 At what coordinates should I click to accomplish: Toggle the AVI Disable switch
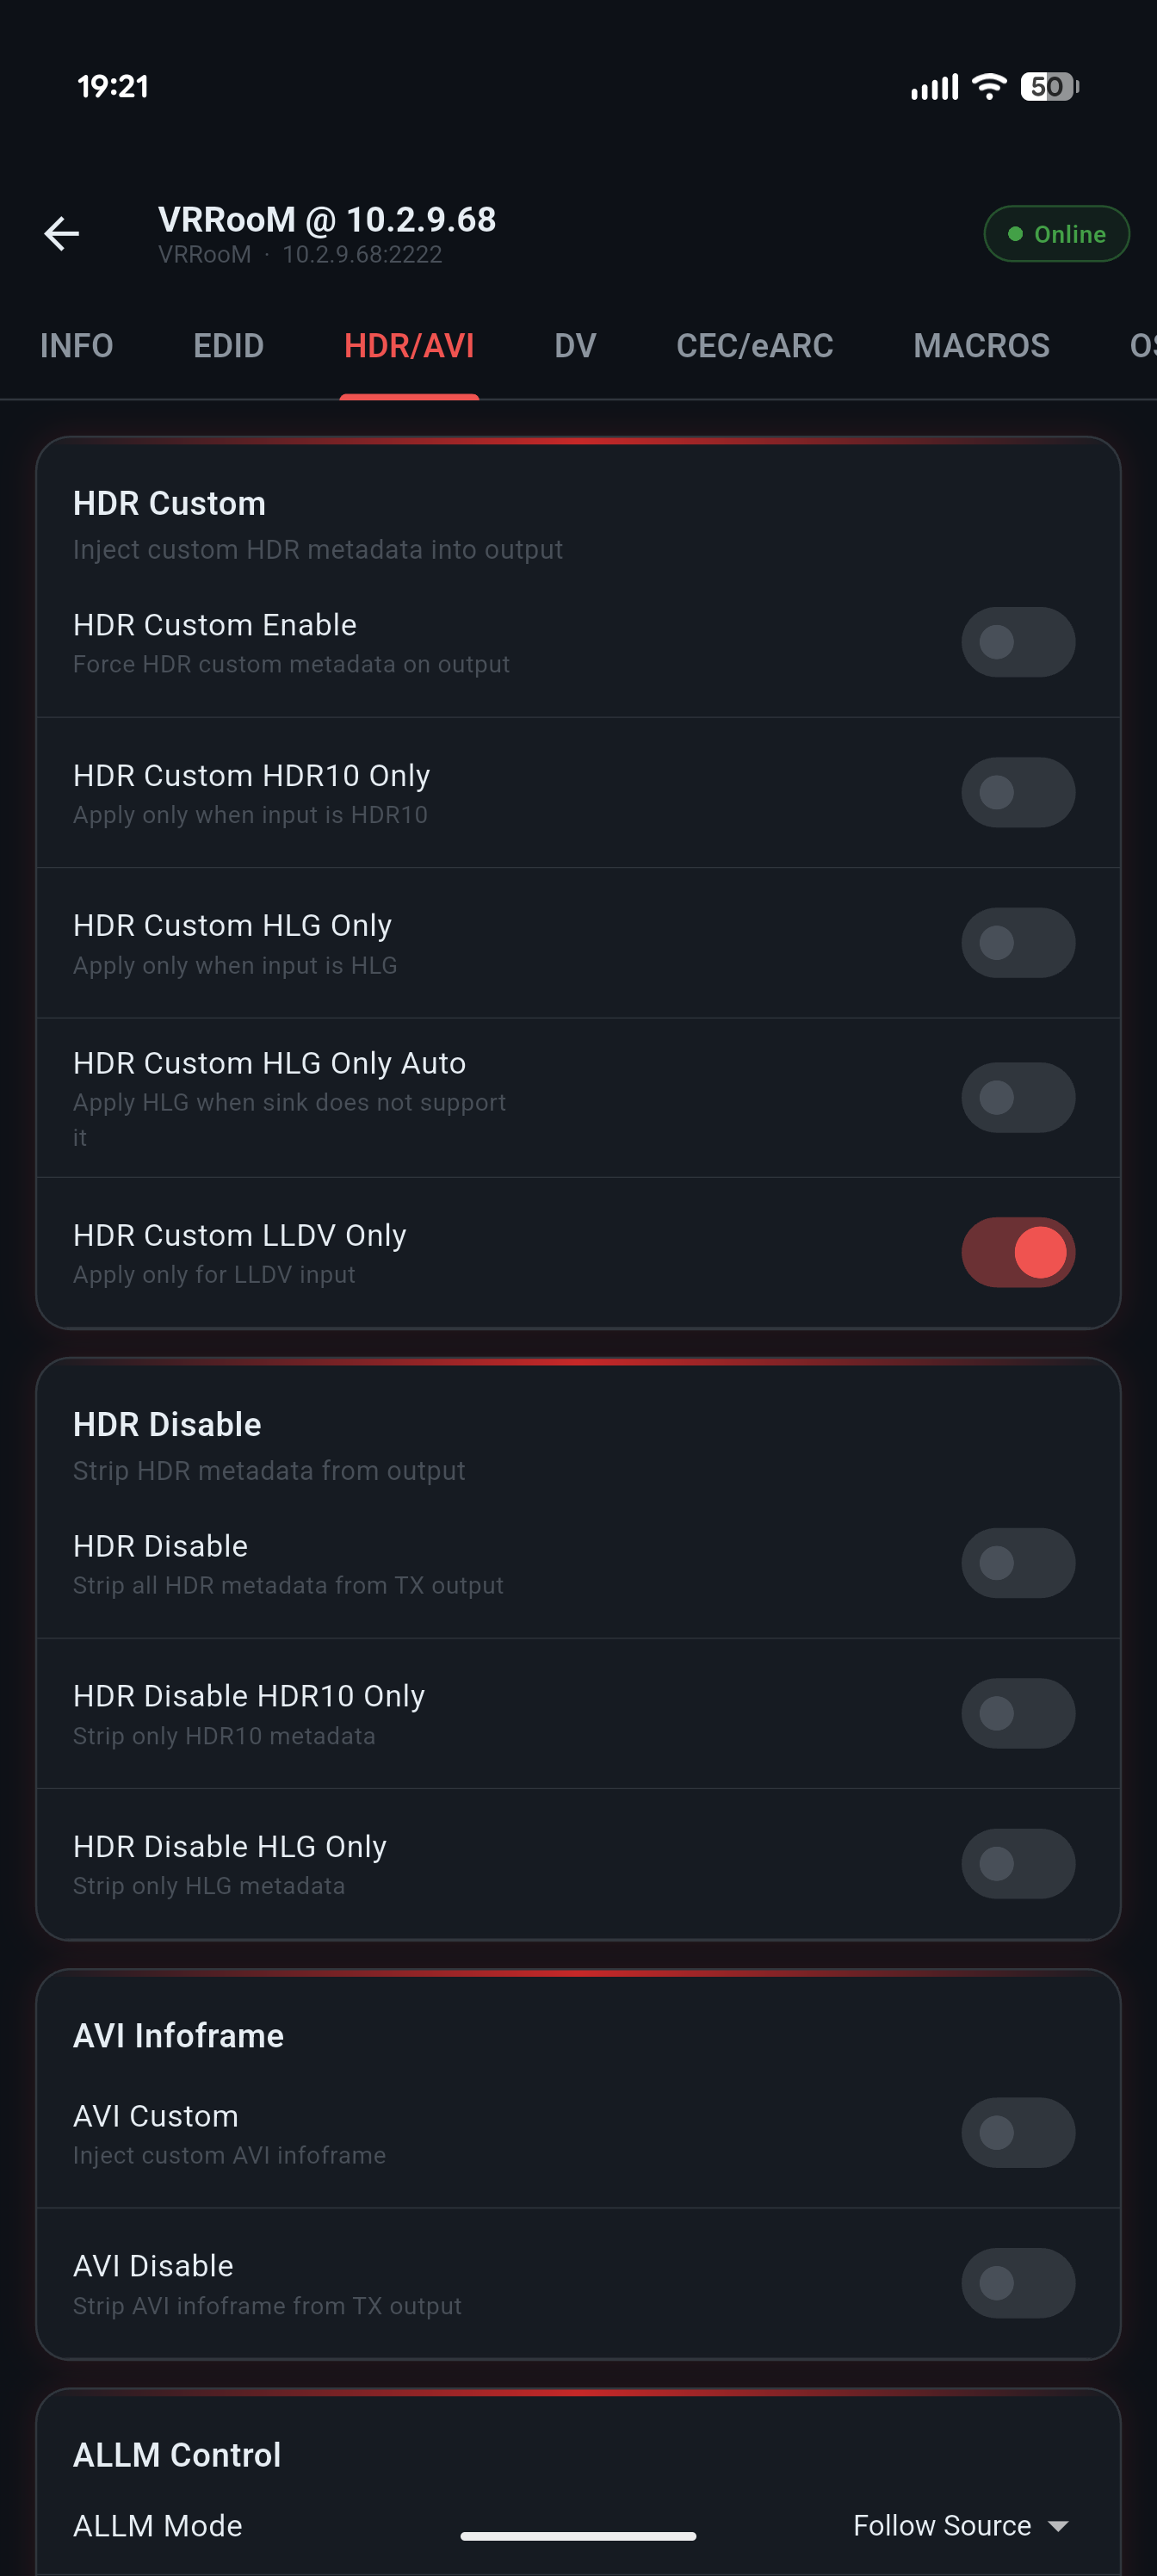1018,2283
